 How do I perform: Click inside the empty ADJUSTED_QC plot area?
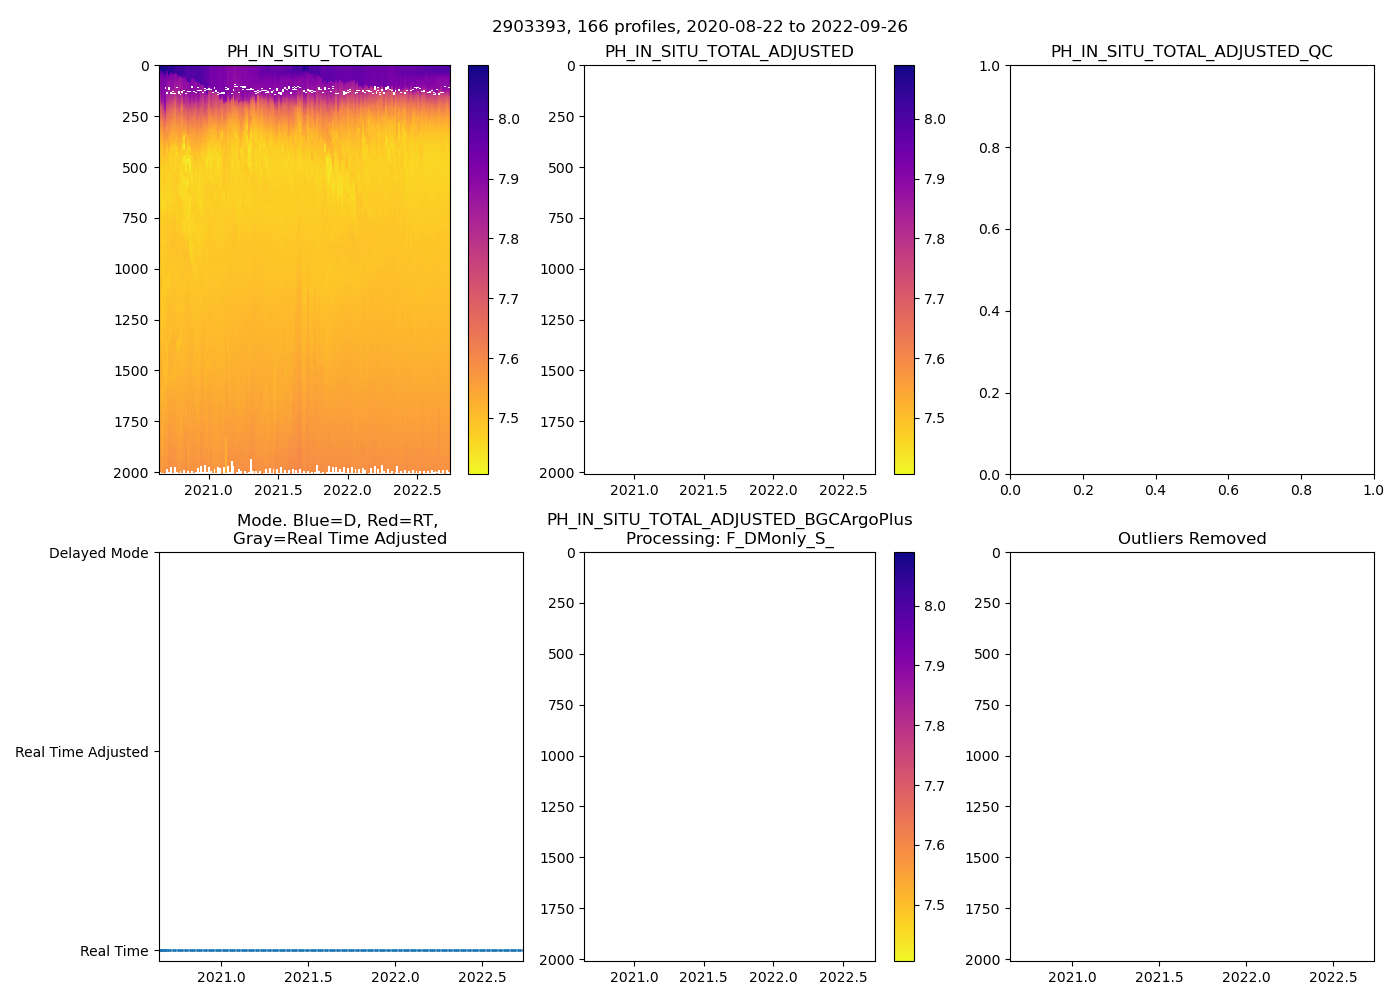(x=1191, y=270)
